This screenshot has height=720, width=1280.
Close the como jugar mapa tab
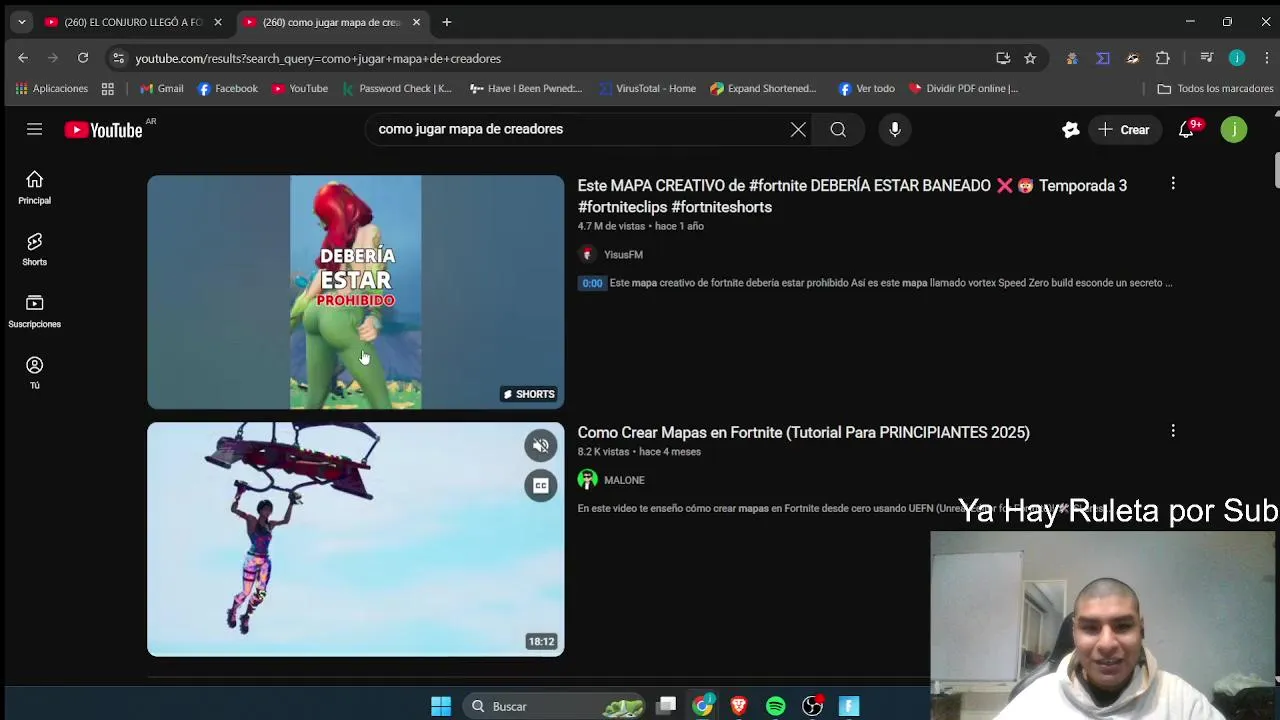point(416,22)
